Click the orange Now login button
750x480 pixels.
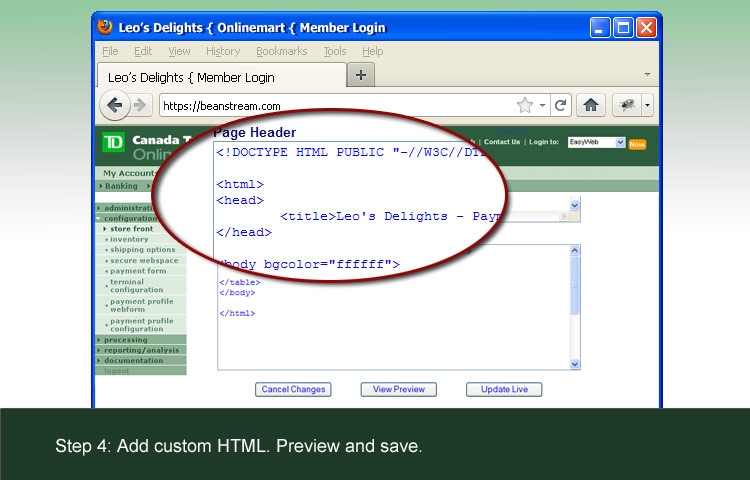(x=637, y=144)
